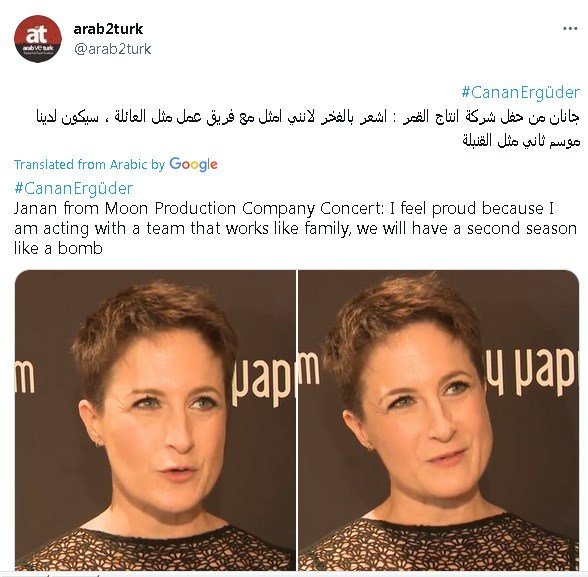The height and width of the screenshot is (577, 588).
Task: Click the first line of Arabic tweet text
Action: tap(308, 117)
